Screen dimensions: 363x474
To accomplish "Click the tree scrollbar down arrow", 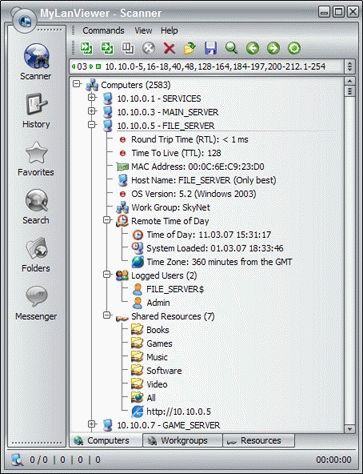I will click(x=349, y=429).
